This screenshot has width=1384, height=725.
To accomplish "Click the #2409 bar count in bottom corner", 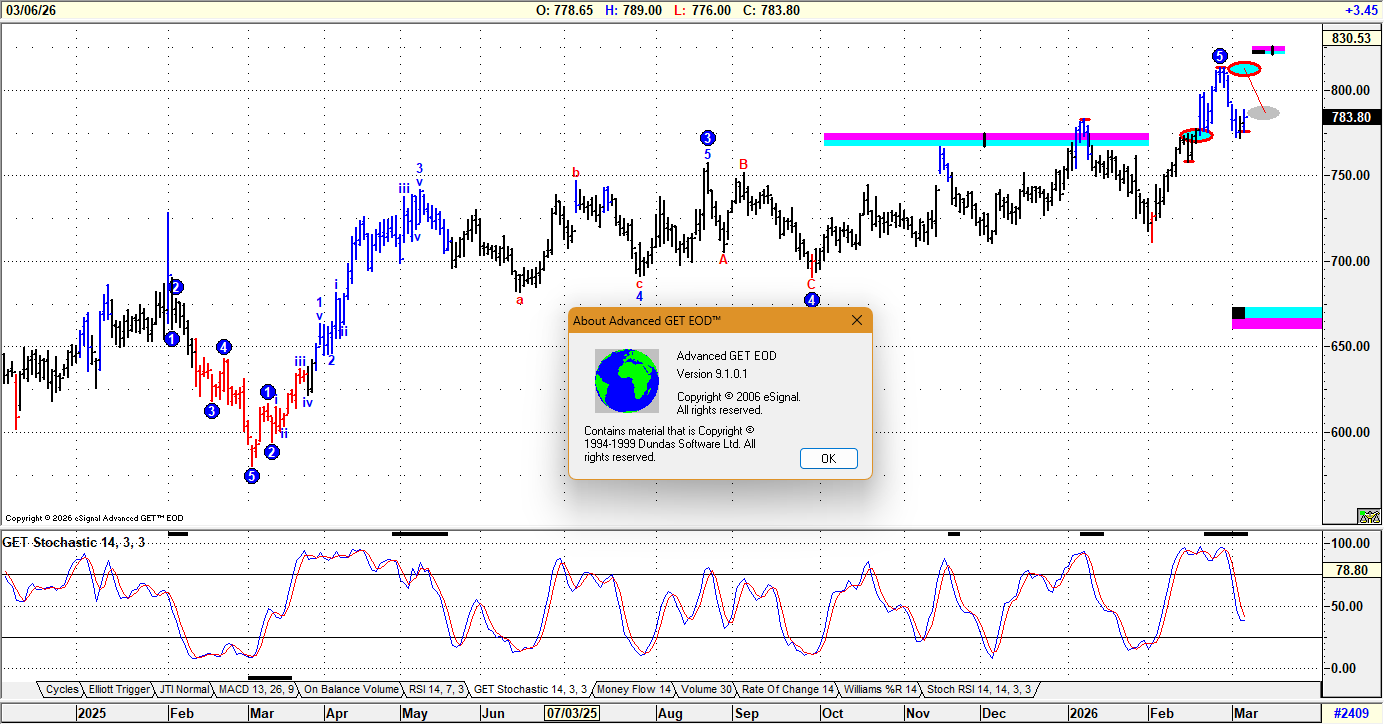I will tap(1352, 714).
